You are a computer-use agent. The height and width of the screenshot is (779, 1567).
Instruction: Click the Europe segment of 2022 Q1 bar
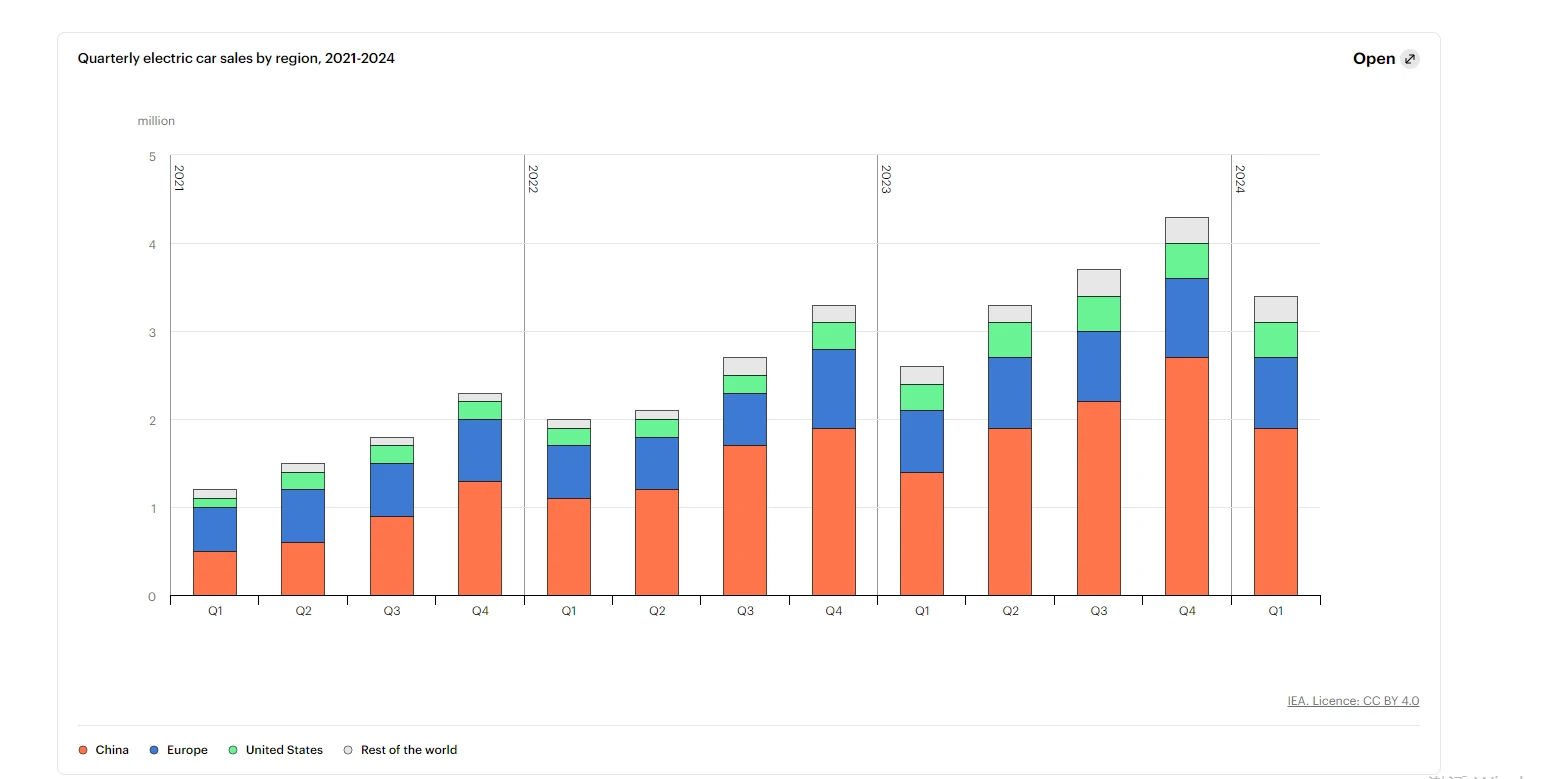[x=569, y=472]
